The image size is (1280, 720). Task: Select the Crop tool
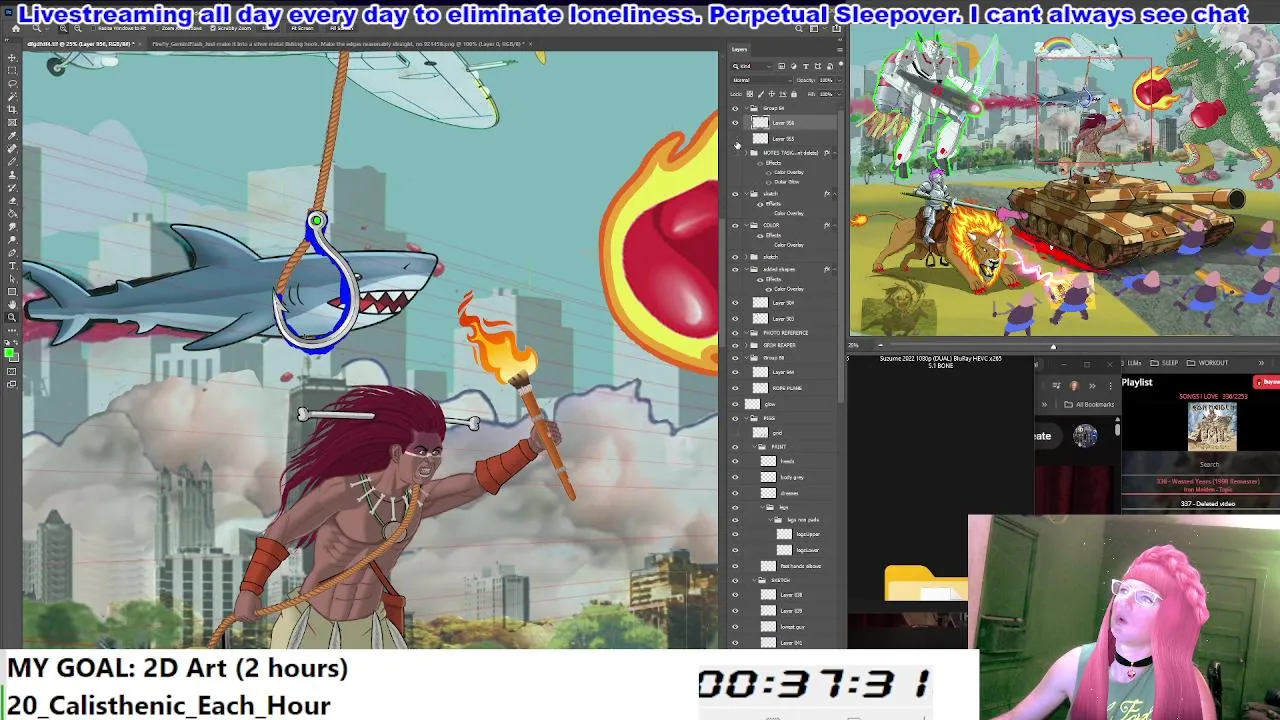click(x=12, y=109)
